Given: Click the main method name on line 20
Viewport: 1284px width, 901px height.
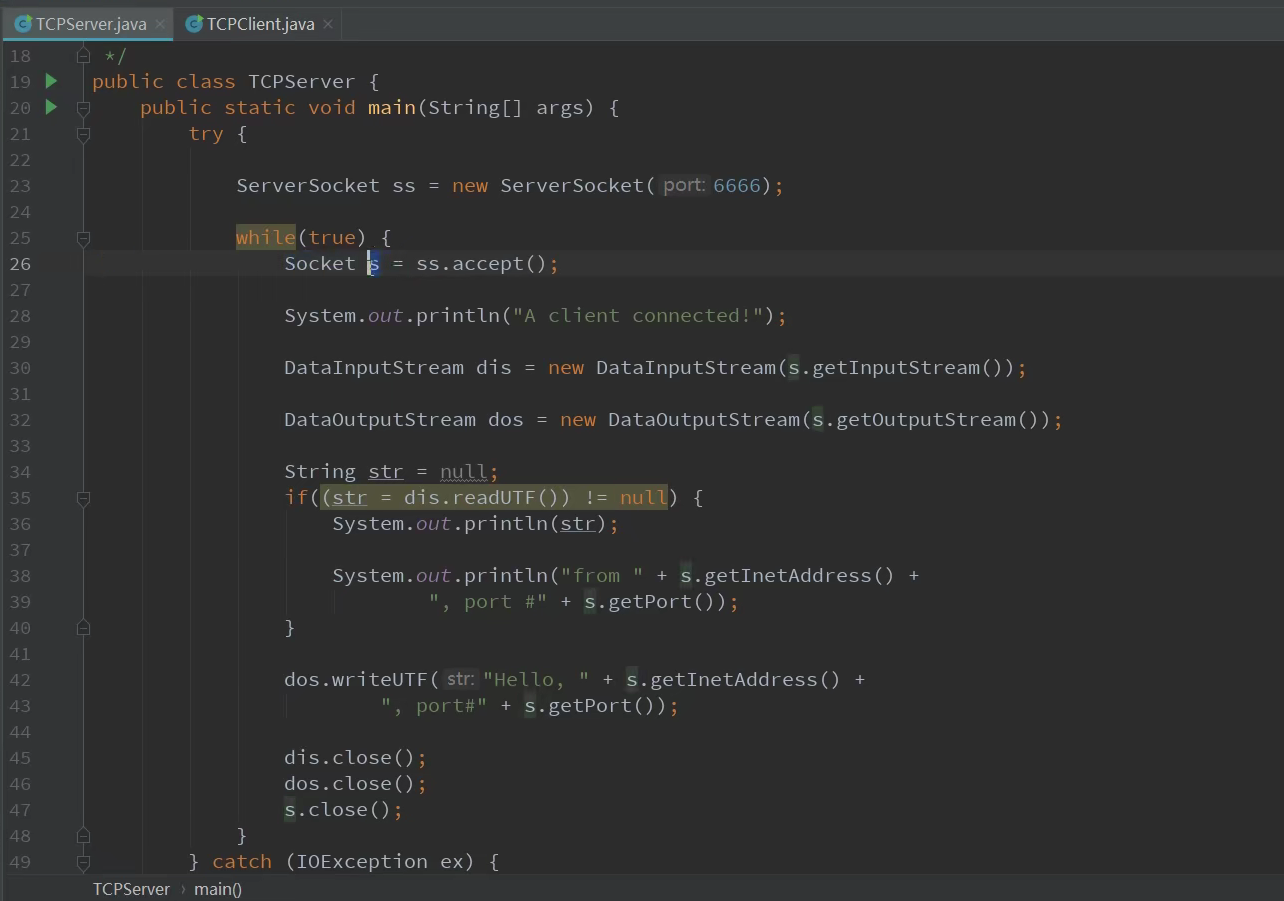Looking at the screenshot, I should click(x=392, y=107).
